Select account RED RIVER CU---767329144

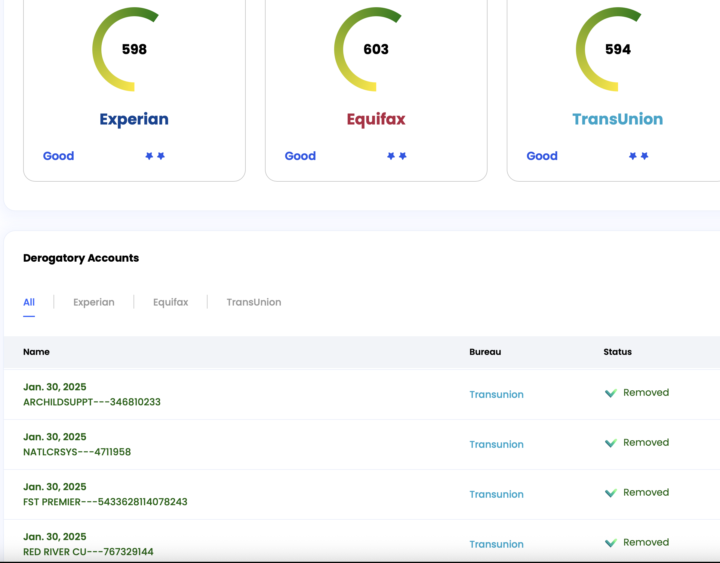pyautogui.click(x=88, y=552)
